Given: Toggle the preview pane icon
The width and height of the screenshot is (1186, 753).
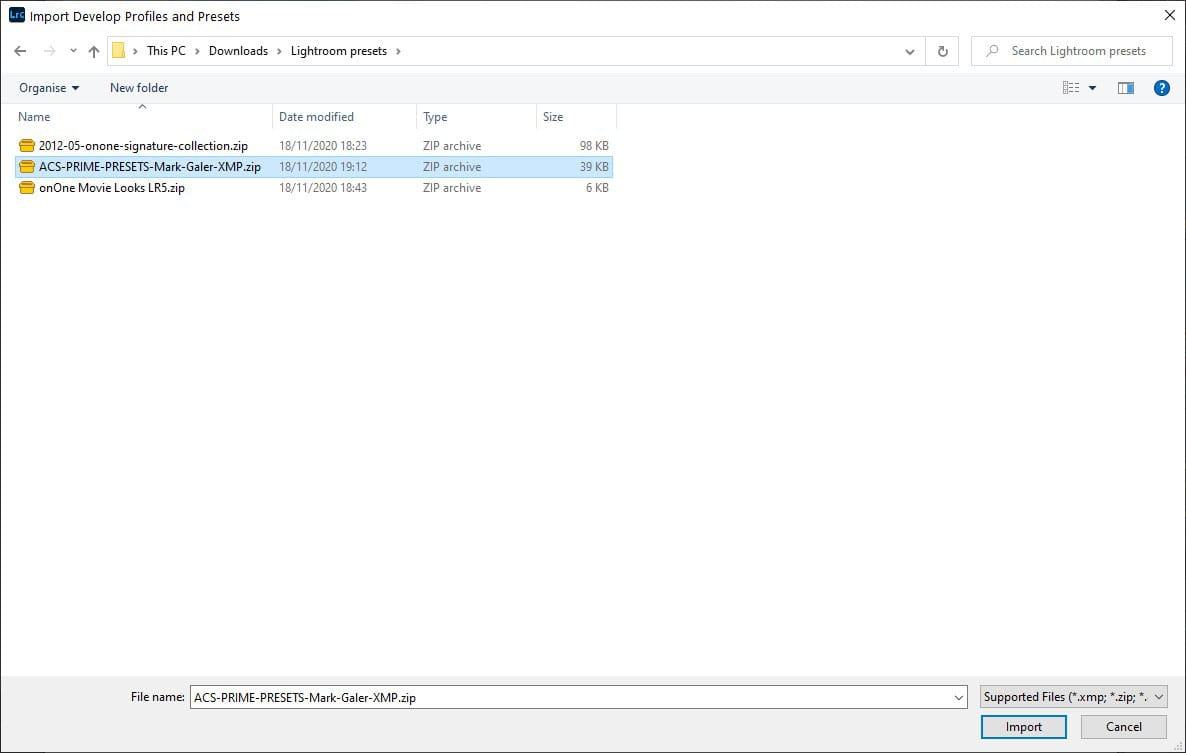Looking at the screenshot, I should [1126, 88].
